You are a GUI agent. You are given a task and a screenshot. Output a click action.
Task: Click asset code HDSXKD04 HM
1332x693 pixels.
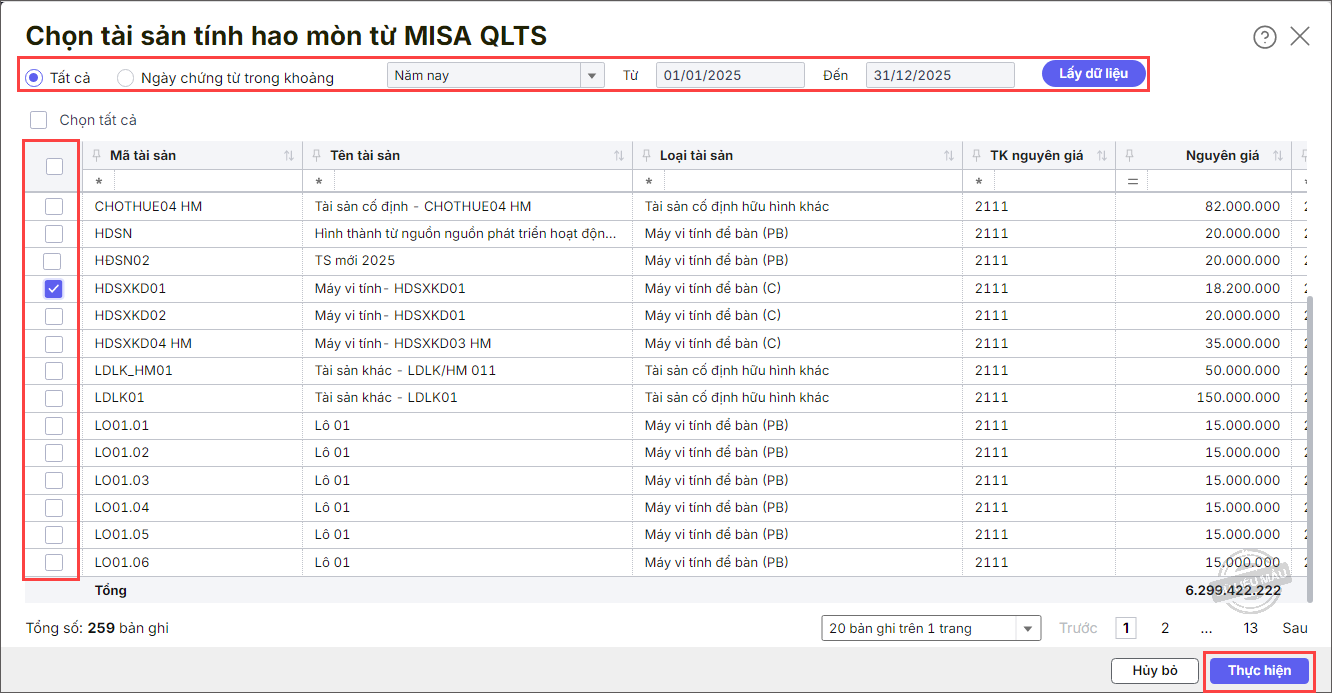tap(143, 343)
